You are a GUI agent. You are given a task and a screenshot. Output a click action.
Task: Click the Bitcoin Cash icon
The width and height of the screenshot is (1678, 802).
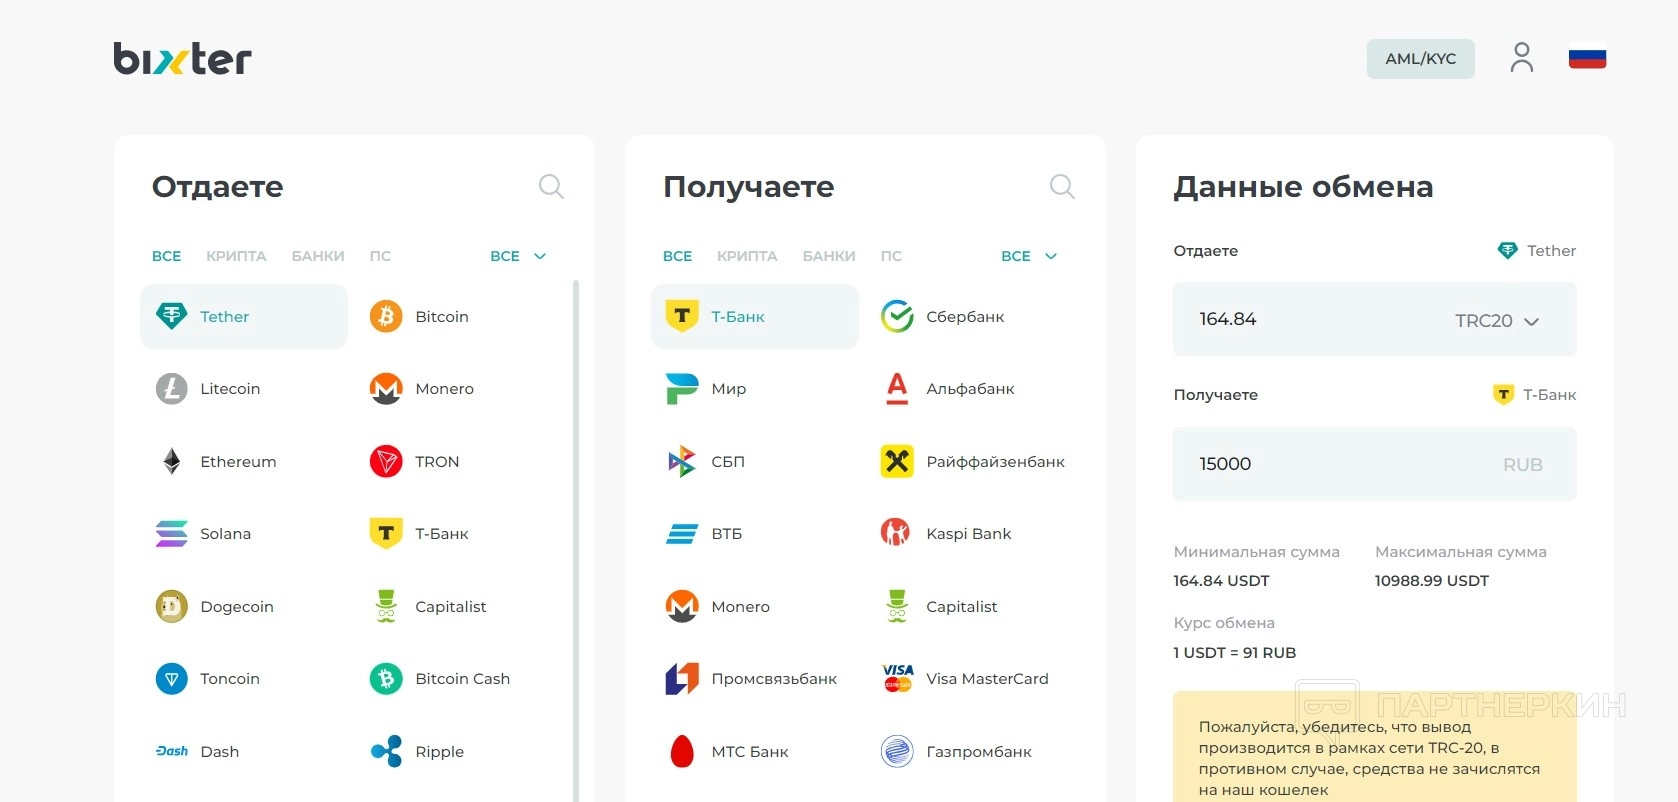click(x=386, y=678)
